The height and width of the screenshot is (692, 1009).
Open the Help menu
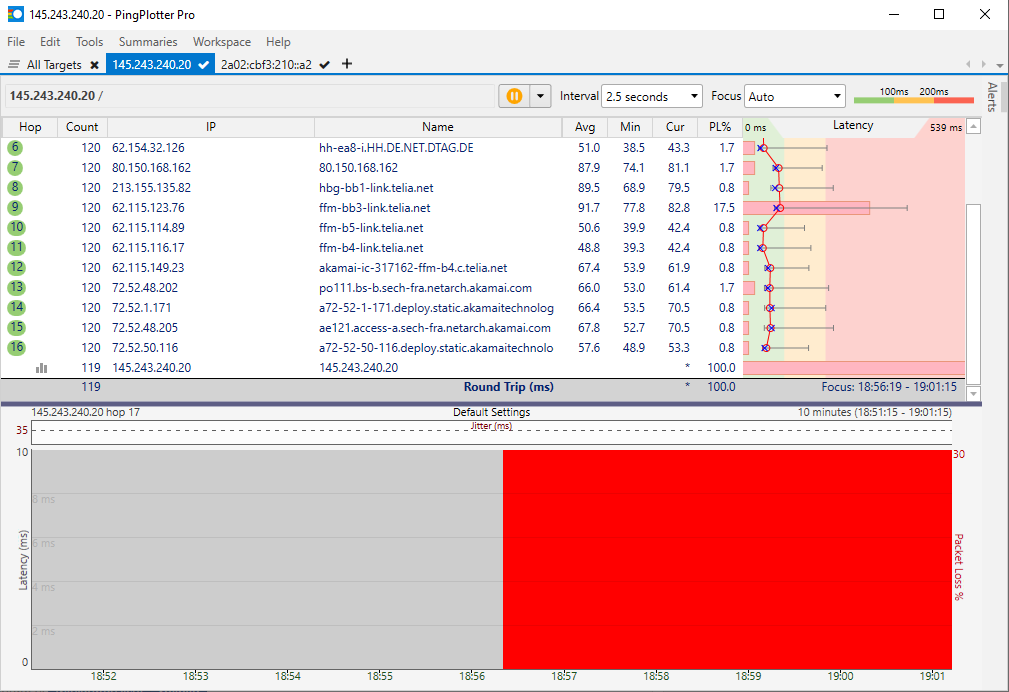tap(278, 42)
